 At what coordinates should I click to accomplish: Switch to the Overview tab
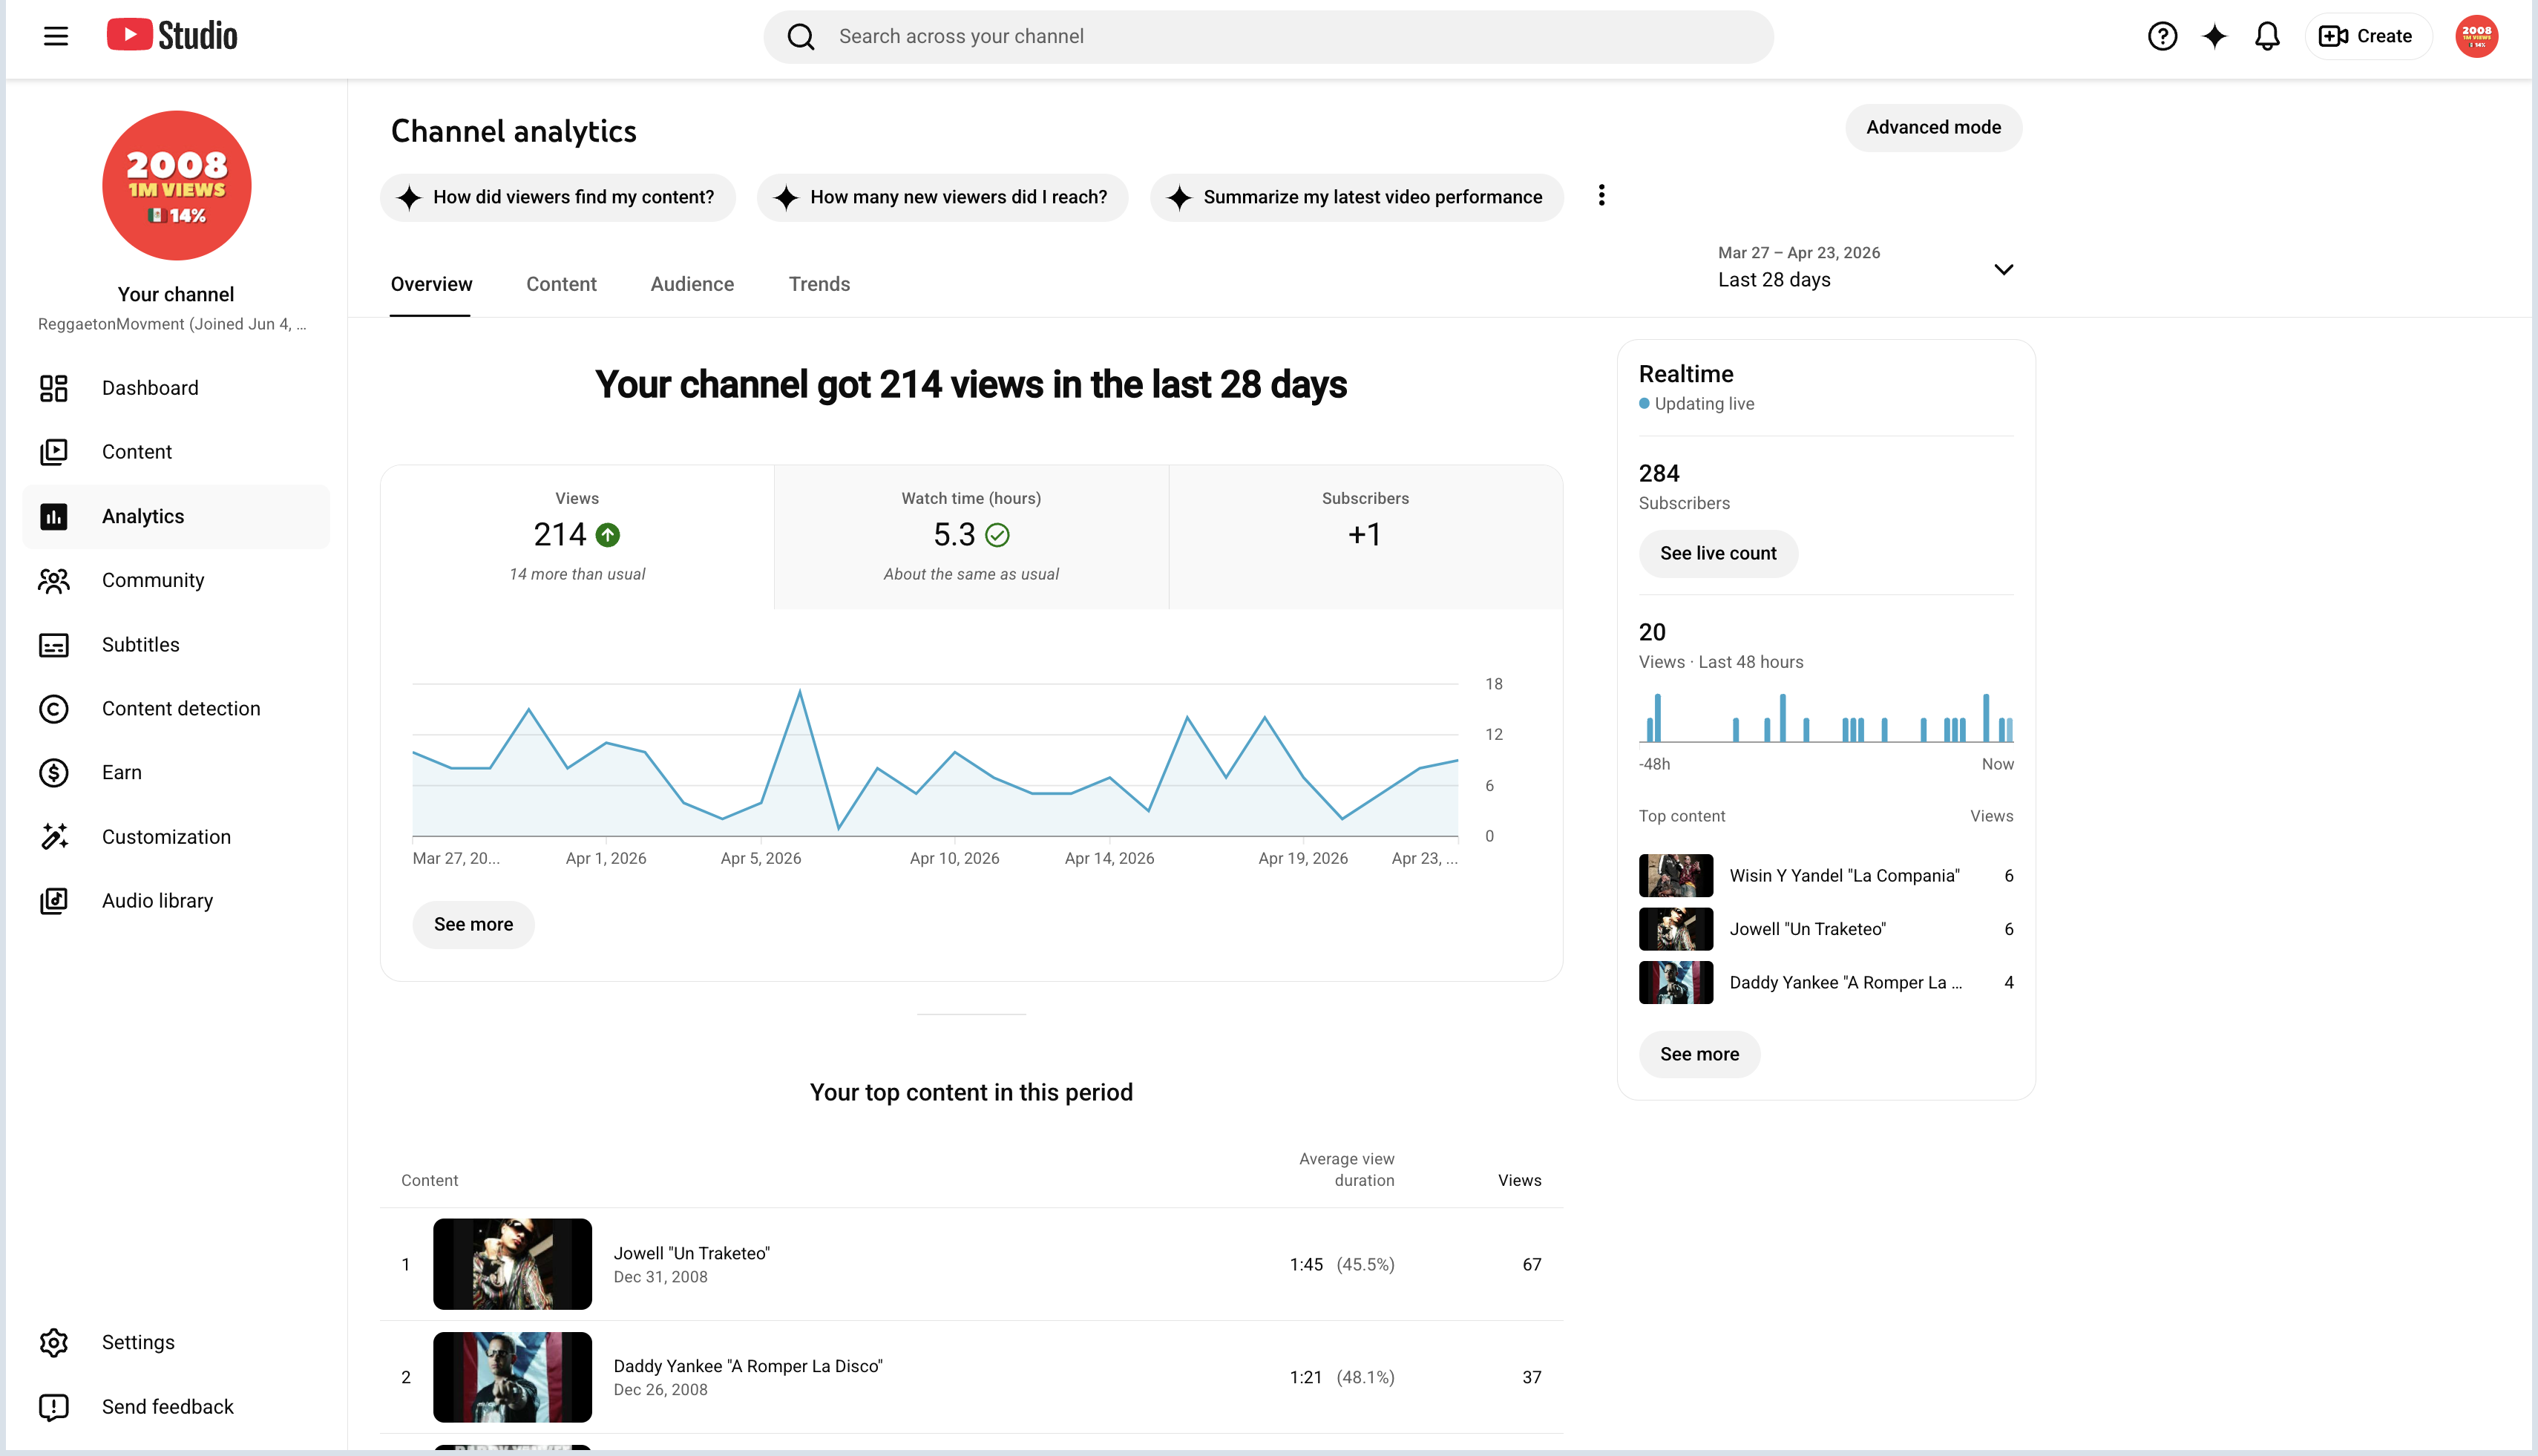click(431, 284)
